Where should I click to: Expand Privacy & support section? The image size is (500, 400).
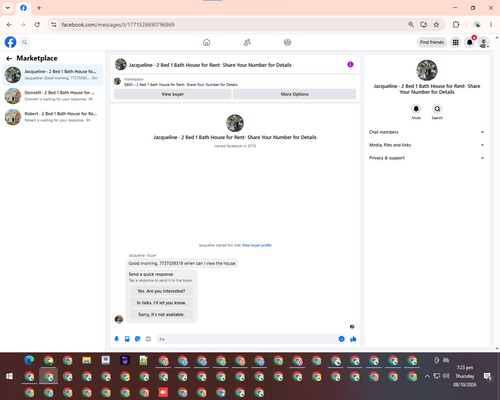point(426,158)
